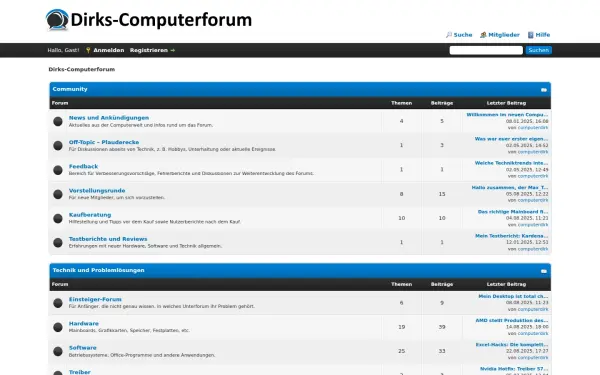The image size is (600, 375).
Task: Click the blue Suchen button
Action: [x=538, y=50]
